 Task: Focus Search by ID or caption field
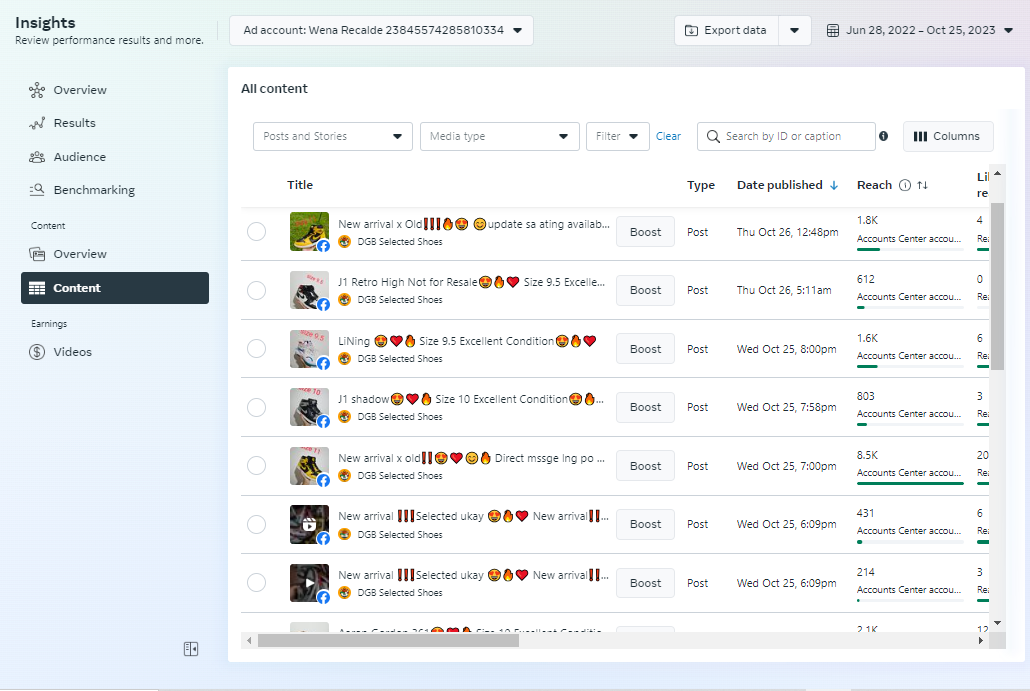pyautogui.click(x=786, y=137)
